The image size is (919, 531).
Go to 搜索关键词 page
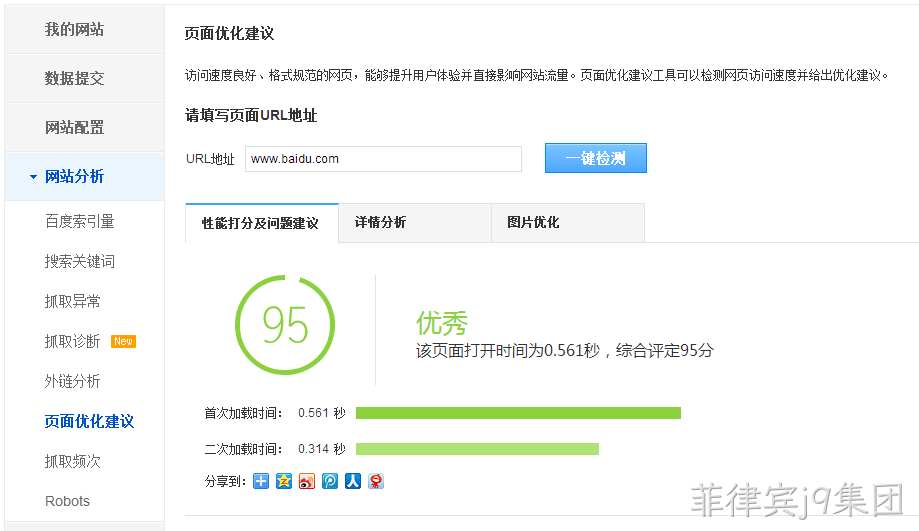[80, 261]
